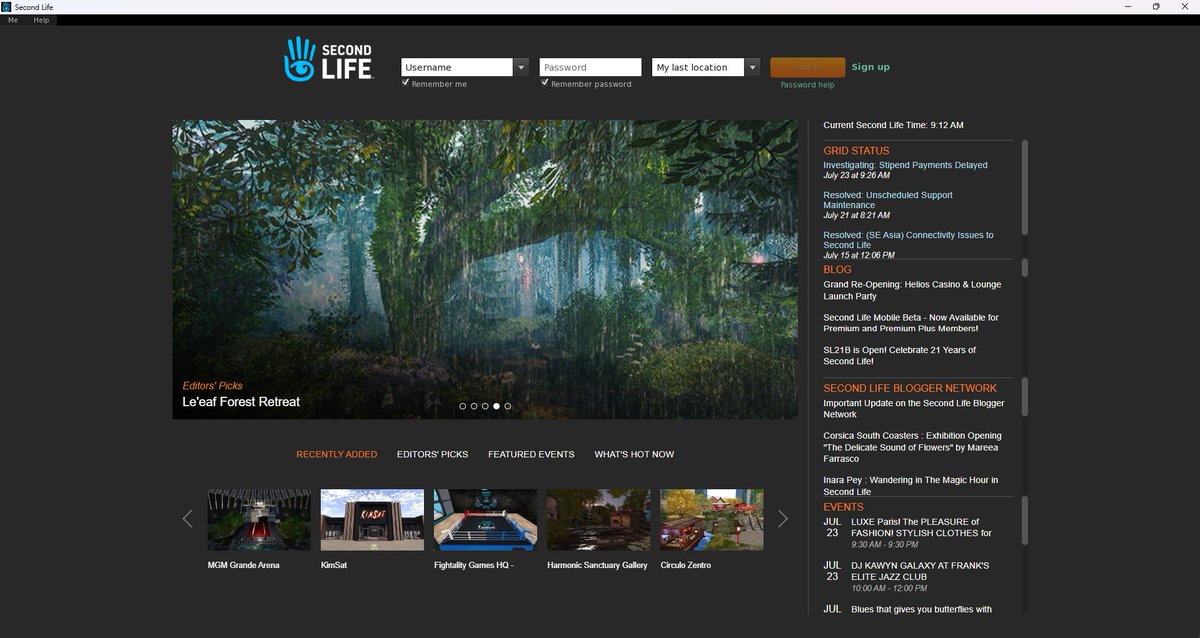The image size is (1200, 638).
Task: Select the fourth carousel dot
Action: click(496, 406)
